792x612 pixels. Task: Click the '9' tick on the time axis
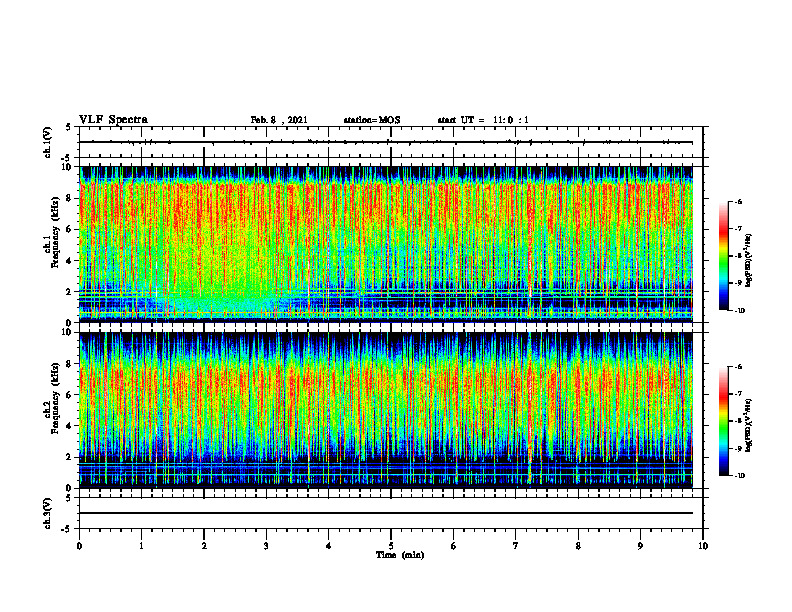click(x=640, y=546)
